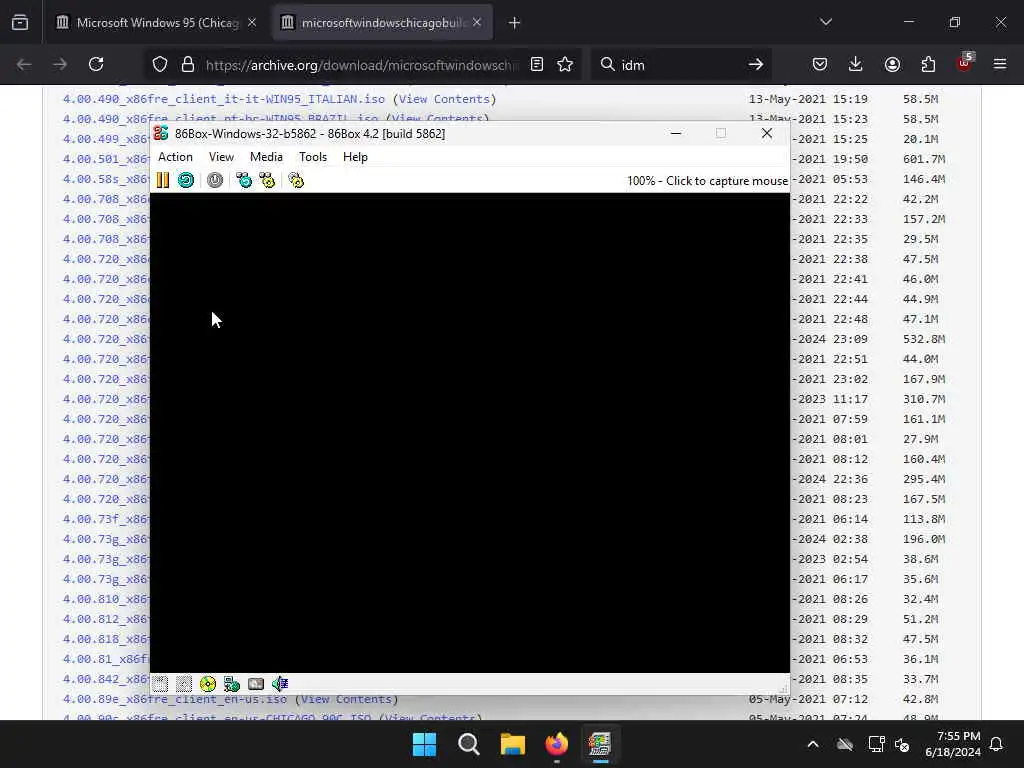Bookmark this page with star icon
This screenshot has width=1024, height=768.
pyautogui.click(x=565, y=64)
